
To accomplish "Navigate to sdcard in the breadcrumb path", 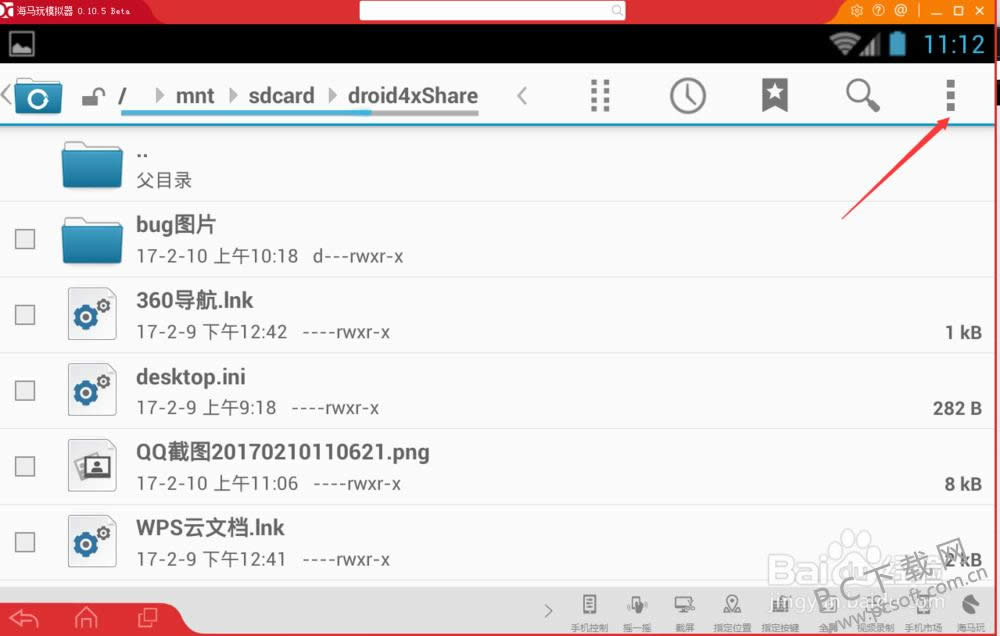I will tap(281, 96).
